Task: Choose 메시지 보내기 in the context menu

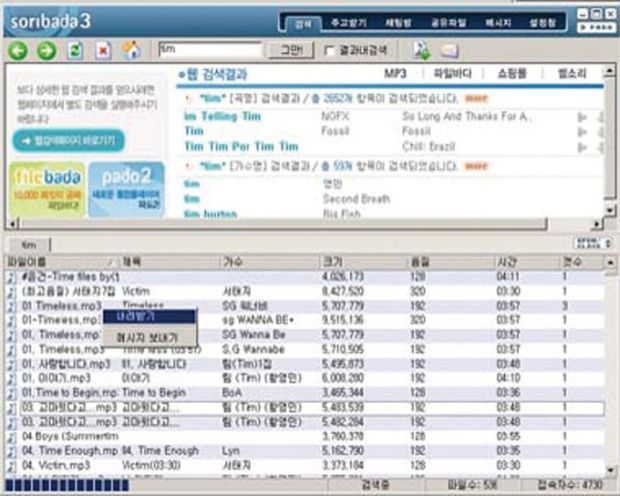Action: [x=149, y=338]
